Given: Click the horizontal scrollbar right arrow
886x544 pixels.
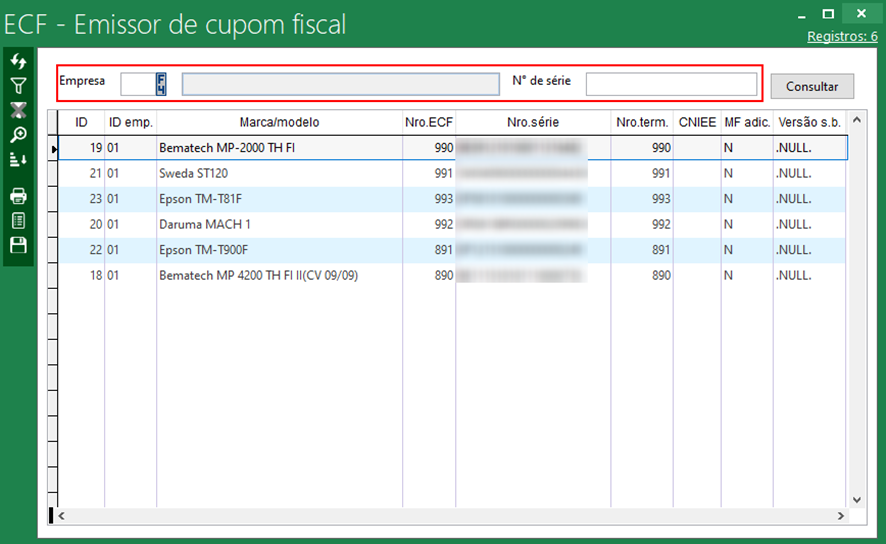Looking at the screenshot, I should point(841,516).
